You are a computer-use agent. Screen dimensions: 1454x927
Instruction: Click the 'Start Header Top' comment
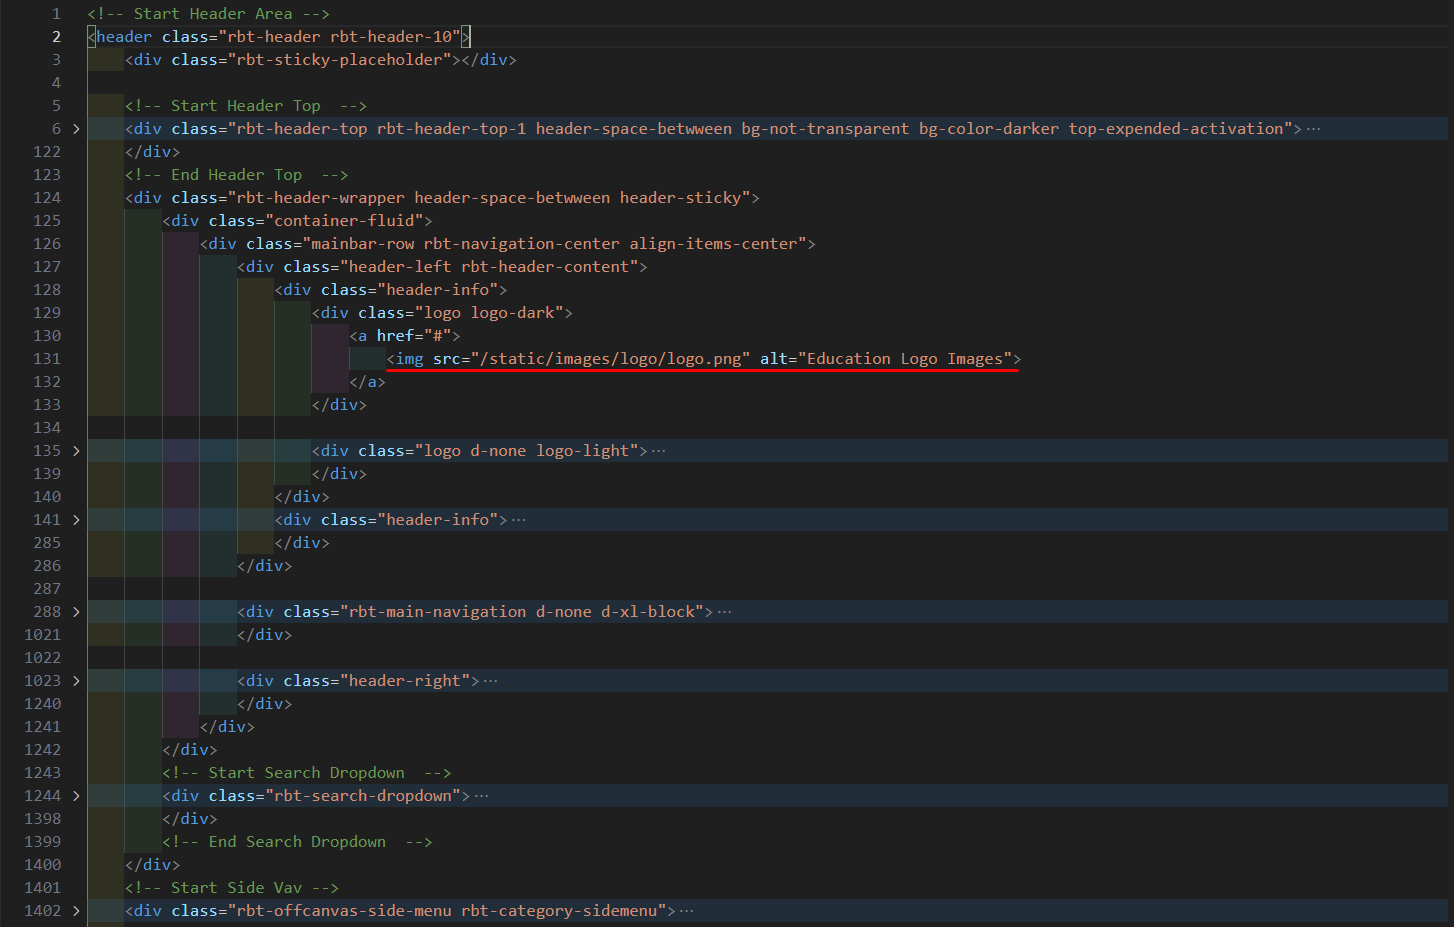(246, 106)
